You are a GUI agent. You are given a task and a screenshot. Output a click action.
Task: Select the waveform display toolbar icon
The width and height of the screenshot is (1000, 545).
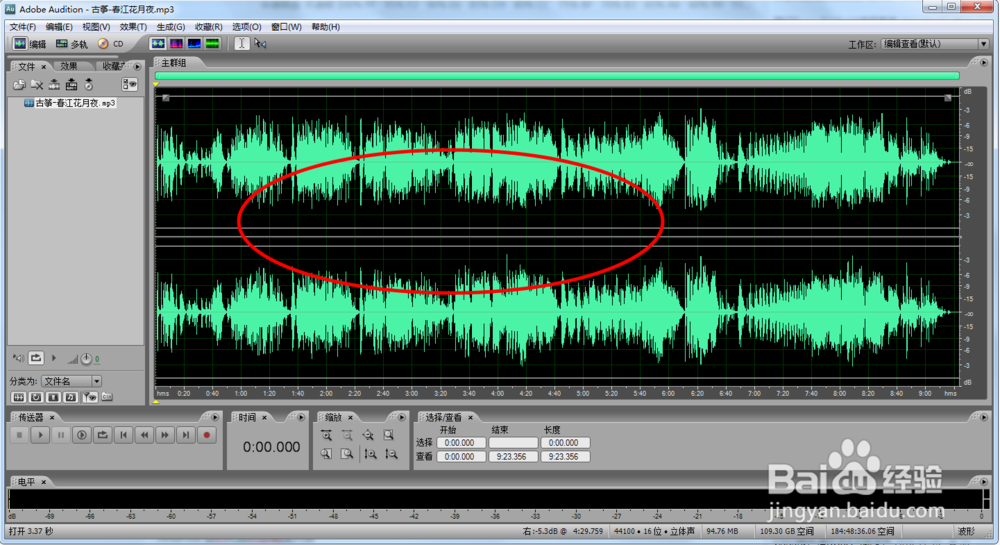click(158, 43)
